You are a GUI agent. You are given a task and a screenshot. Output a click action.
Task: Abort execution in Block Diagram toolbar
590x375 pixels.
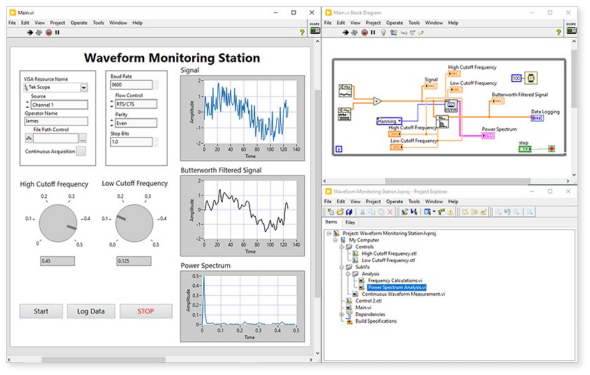click(x=364, y=32)
